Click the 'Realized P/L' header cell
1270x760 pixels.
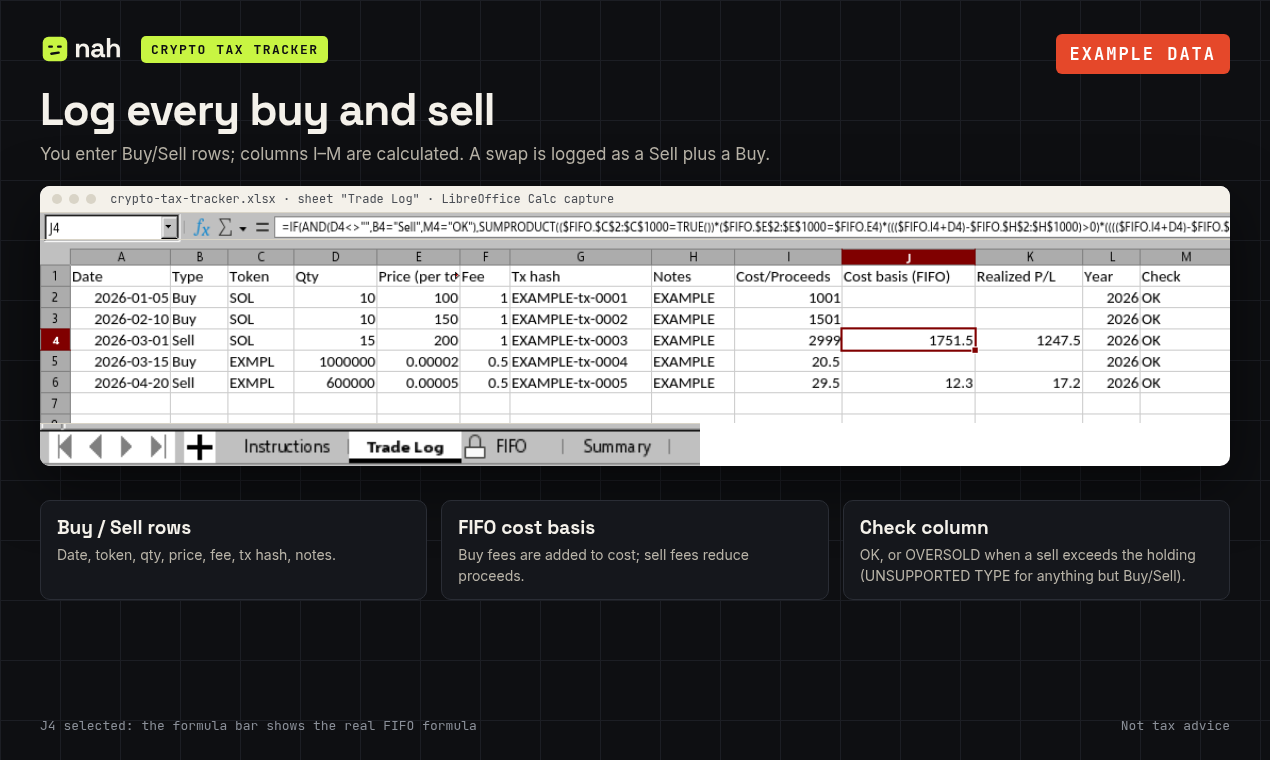tap(1029, 276)
